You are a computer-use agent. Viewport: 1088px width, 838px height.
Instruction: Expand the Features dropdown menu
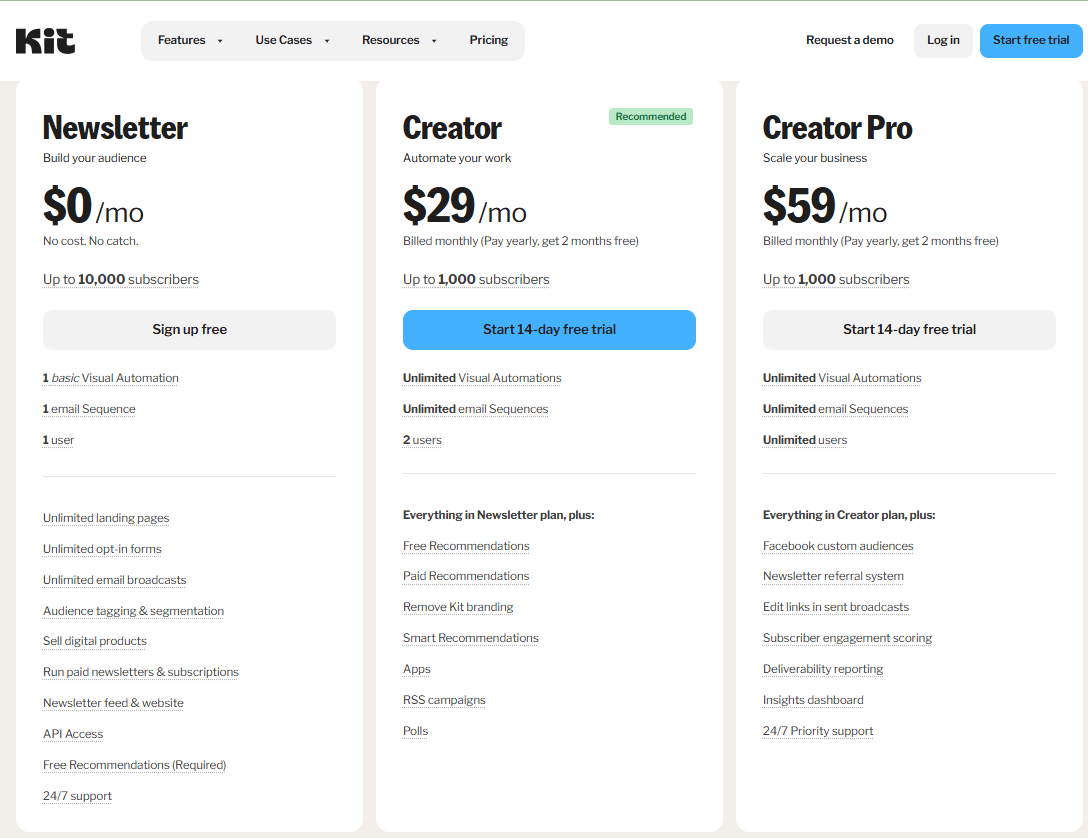coord(190,40)
